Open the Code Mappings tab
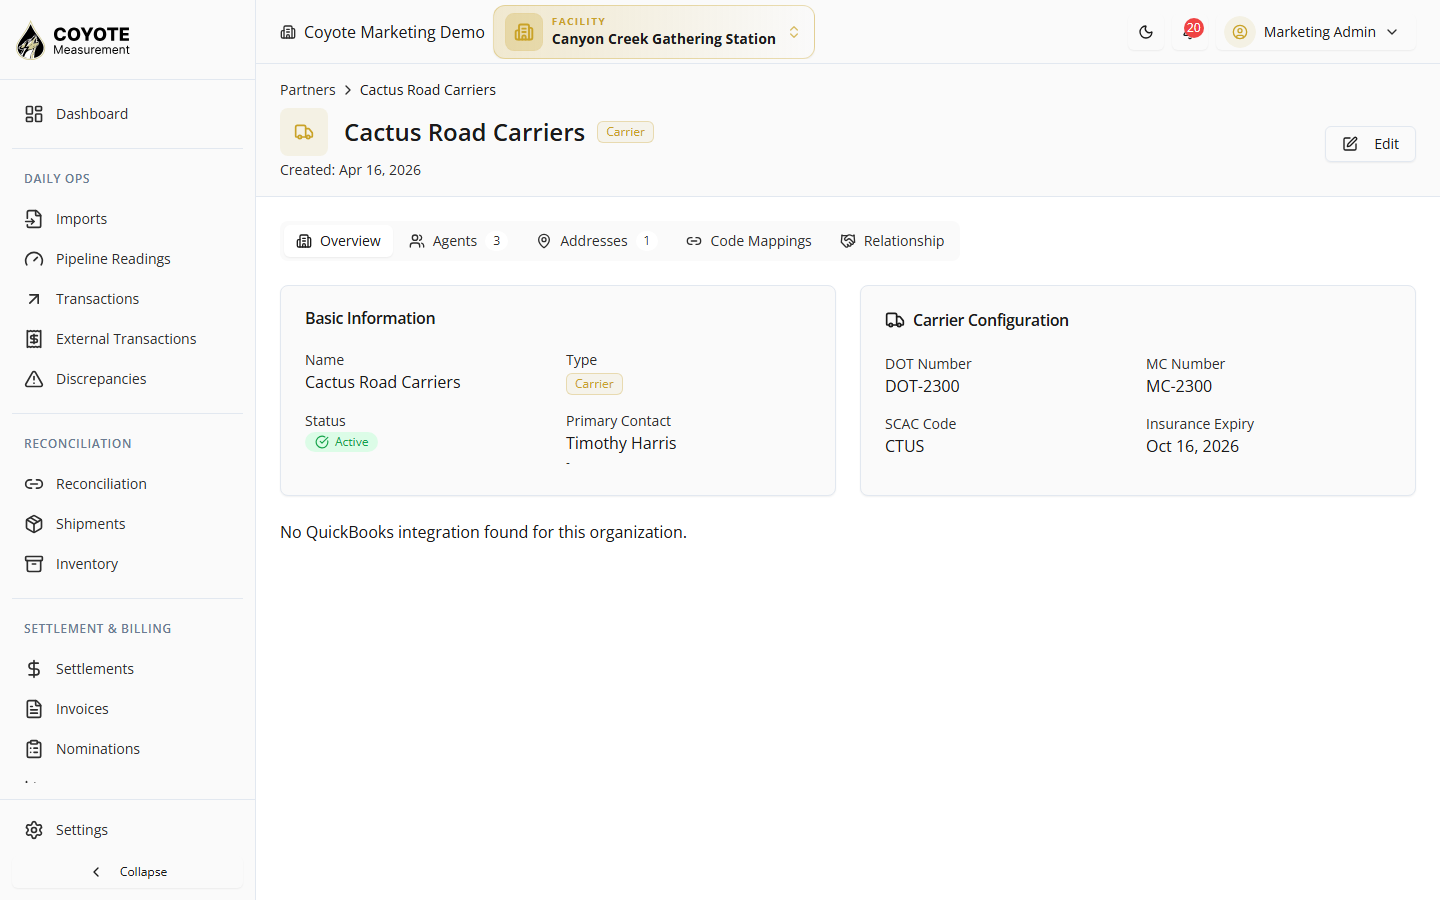1440x900 pixels. 749,241
